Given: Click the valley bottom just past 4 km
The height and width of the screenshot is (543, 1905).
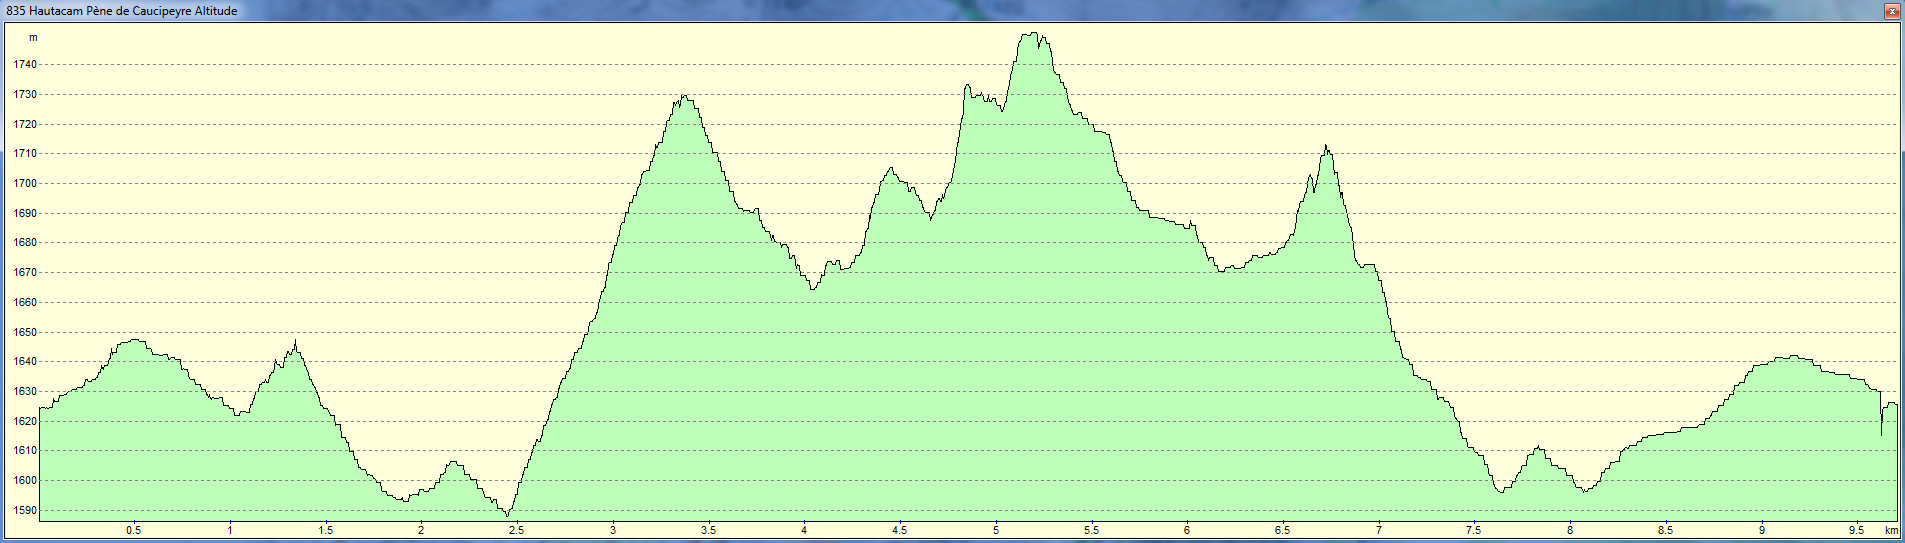Looking at the screenshot, I should coord(814,288).
